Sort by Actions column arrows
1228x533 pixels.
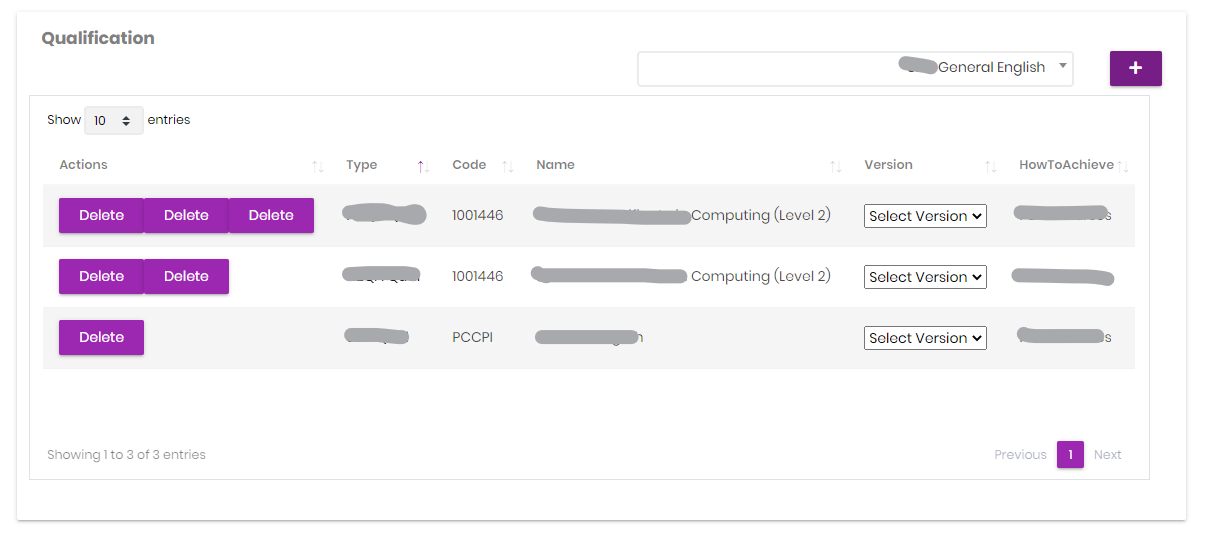point(317,166)
